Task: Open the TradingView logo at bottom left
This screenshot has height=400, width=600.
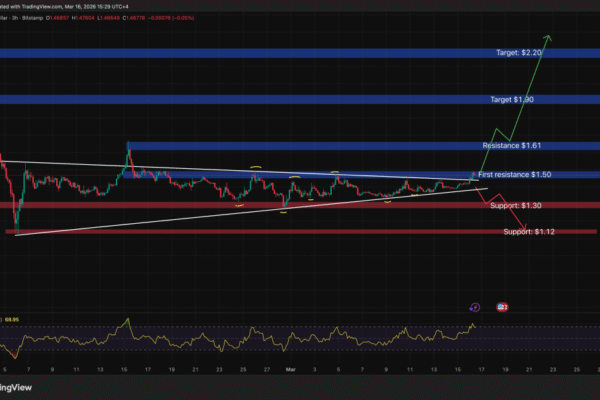Action: tap(17, 387)
